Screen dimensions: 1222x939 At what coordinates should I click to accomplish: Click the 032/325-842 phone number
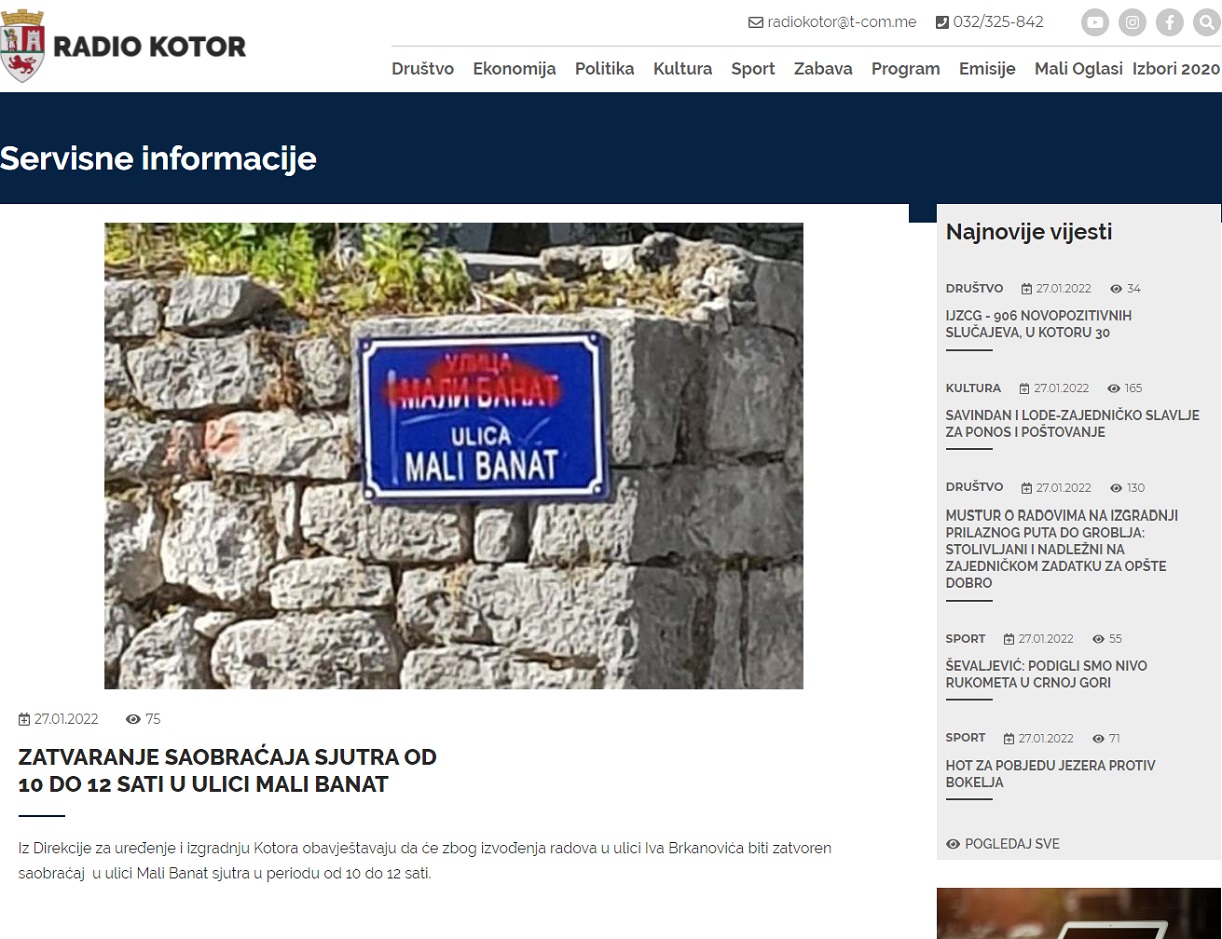998,22
